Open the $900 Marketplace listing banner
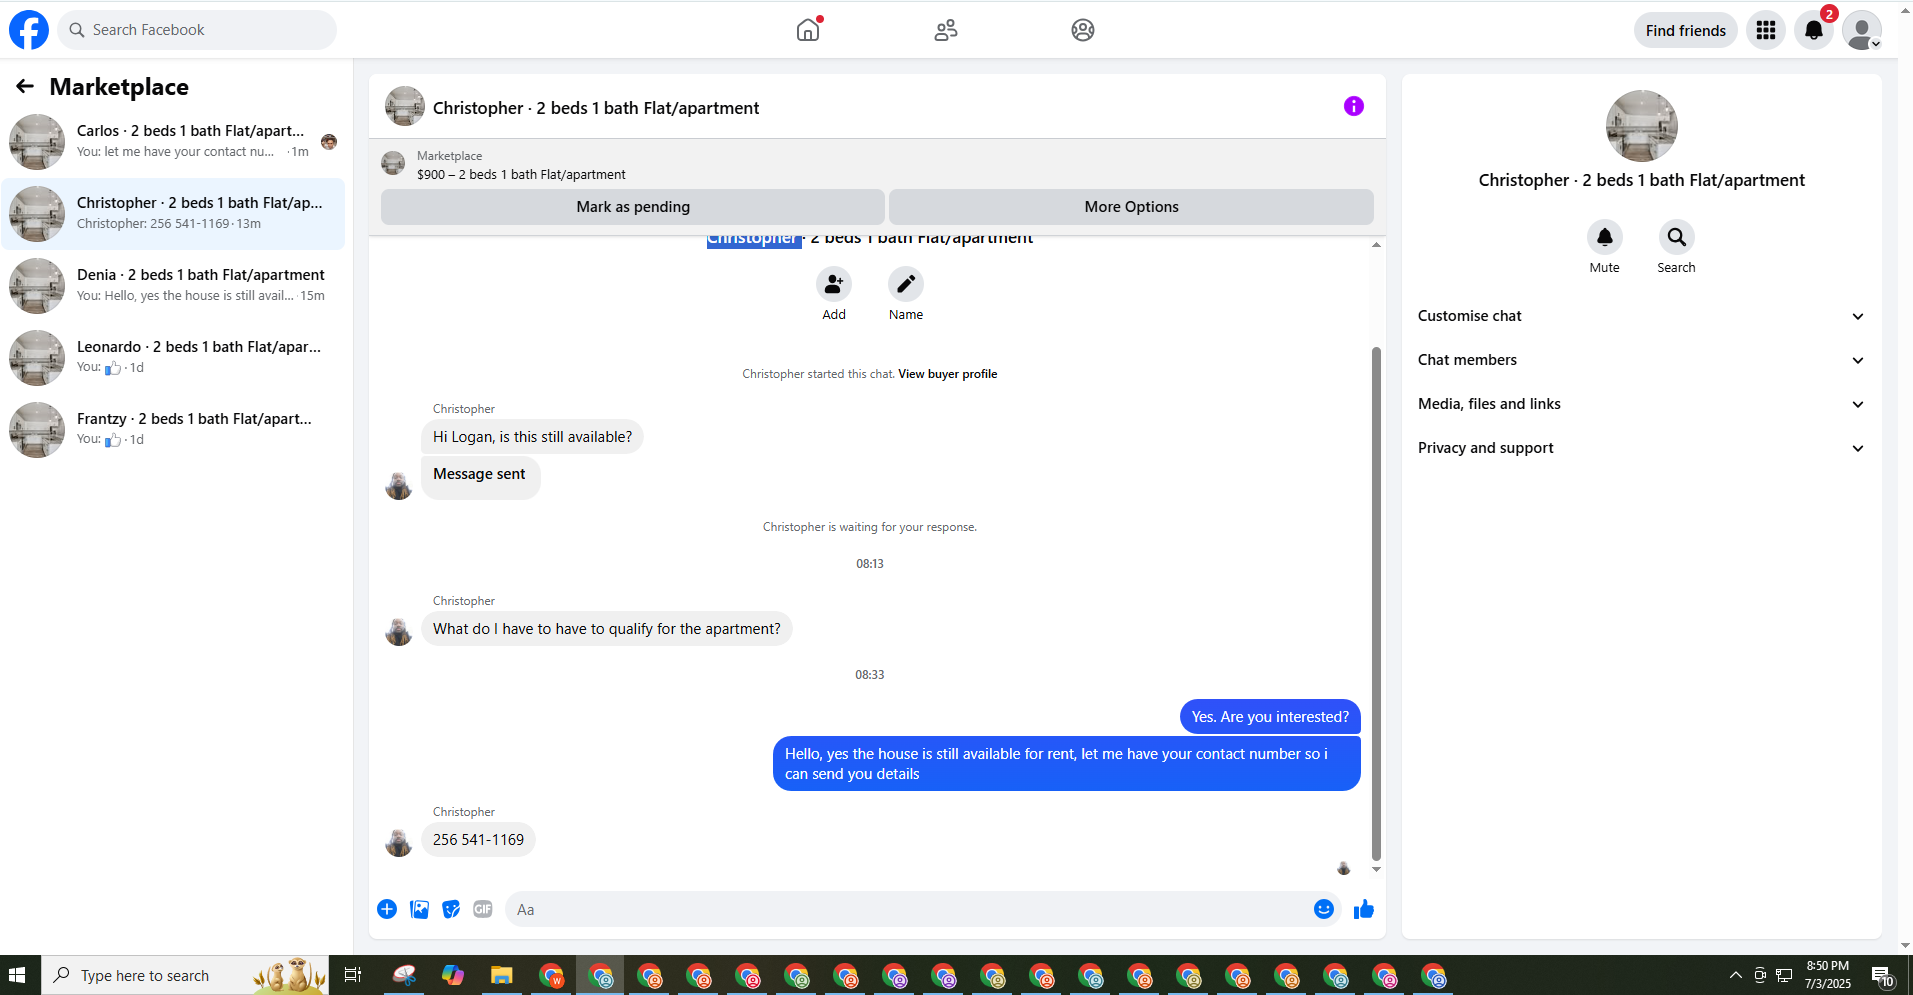Image resolution: width=1913 pixels, height=995 pixels. 877,165
